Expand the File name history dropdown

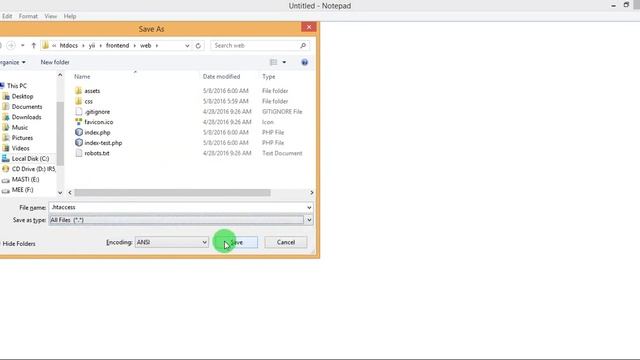pyautogui.click(x=309, y=207)
